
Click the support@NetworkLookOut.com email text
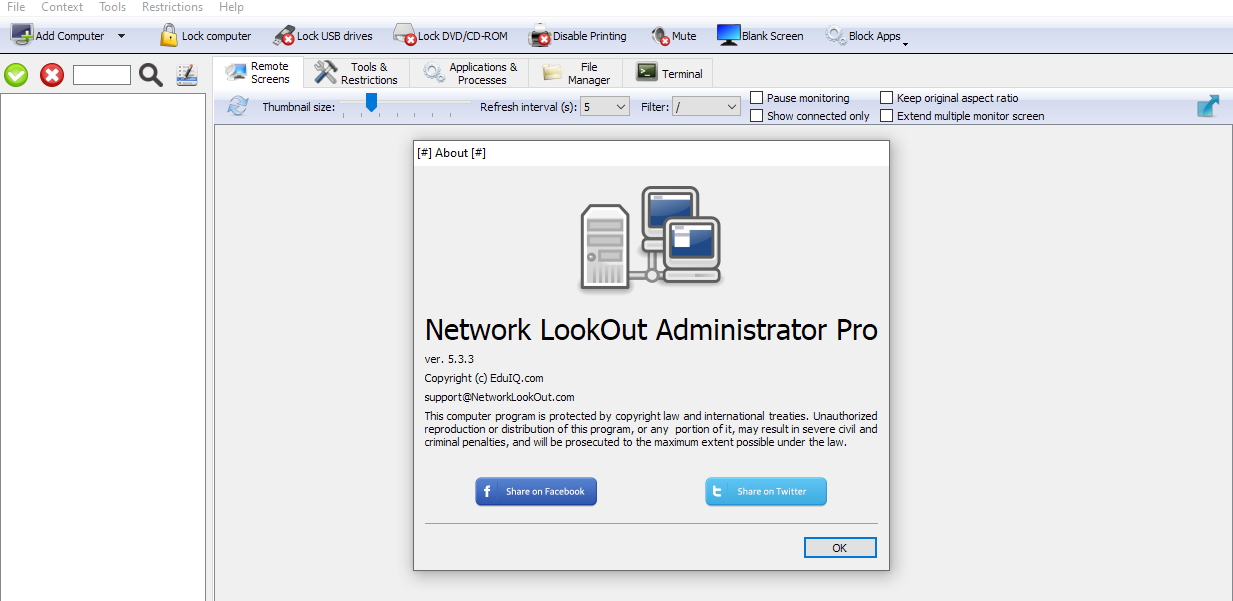tap(500, 397)
